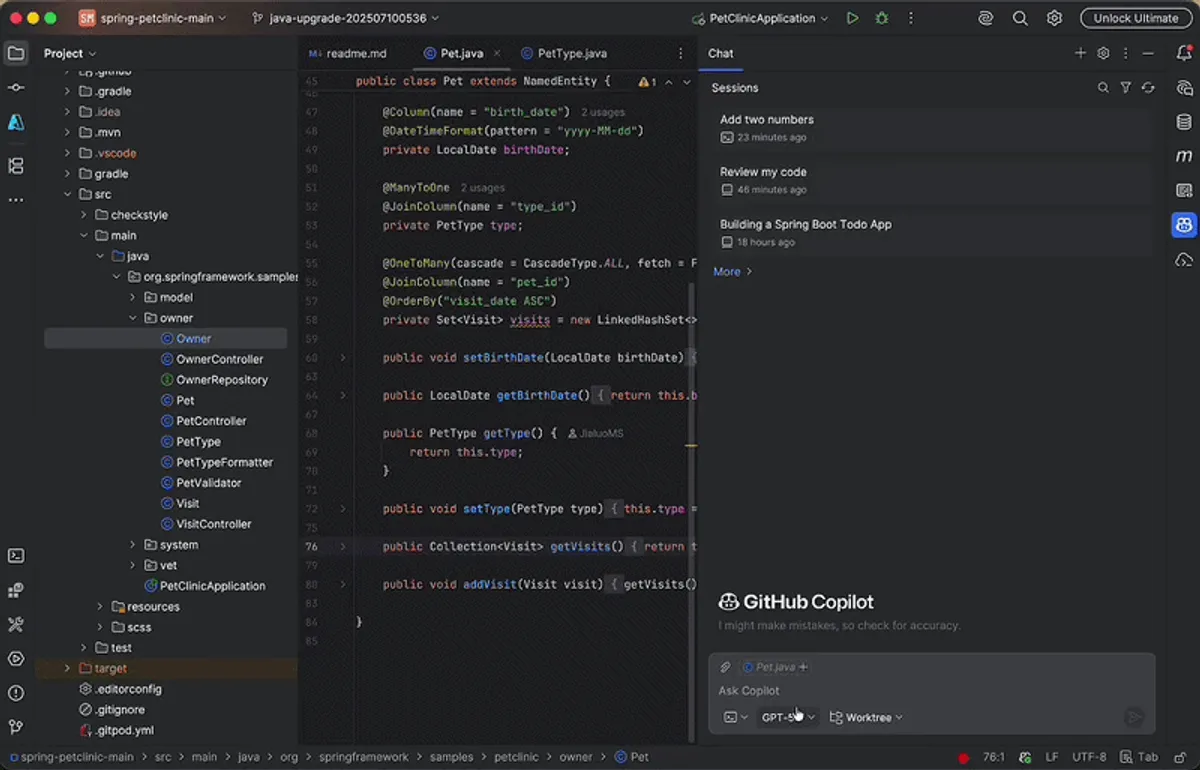Open the Commit tool window icon
The width and height of the screenshot is (1200, 770).
[x=16, y=88]
